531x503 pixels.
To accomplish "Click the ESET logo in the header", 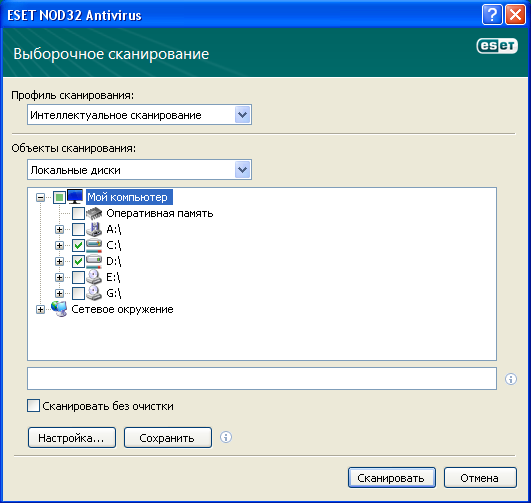I will pos(497,46).
